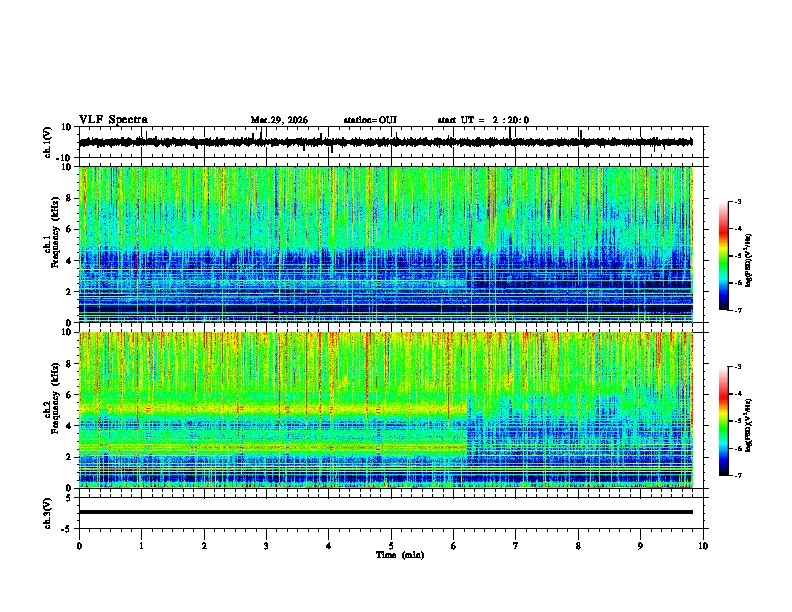Screen dimensions: 792x612
Task: Click the log(PSD) label beside ch.1 colorbar
Action: pos(748,261)
